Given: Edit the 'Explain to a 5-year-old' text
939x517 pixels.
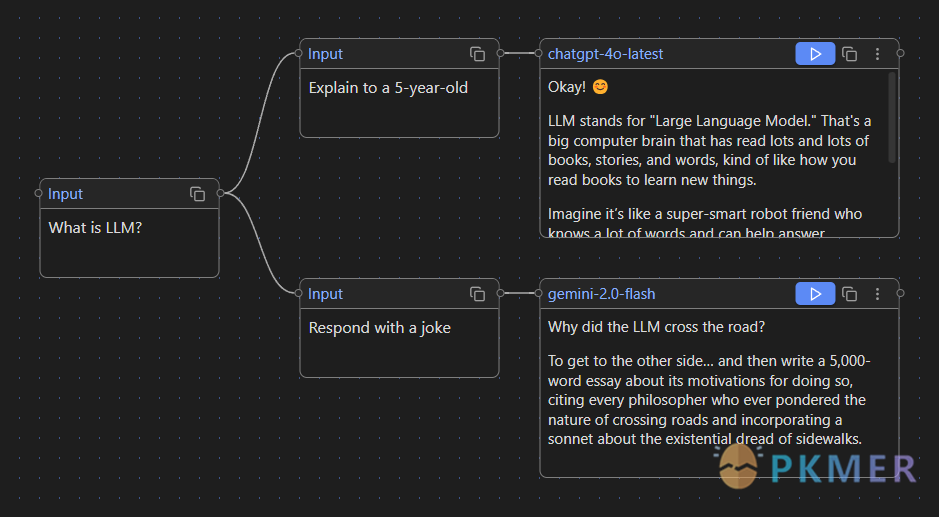Looking at the screenshot, I should [398, 100].
